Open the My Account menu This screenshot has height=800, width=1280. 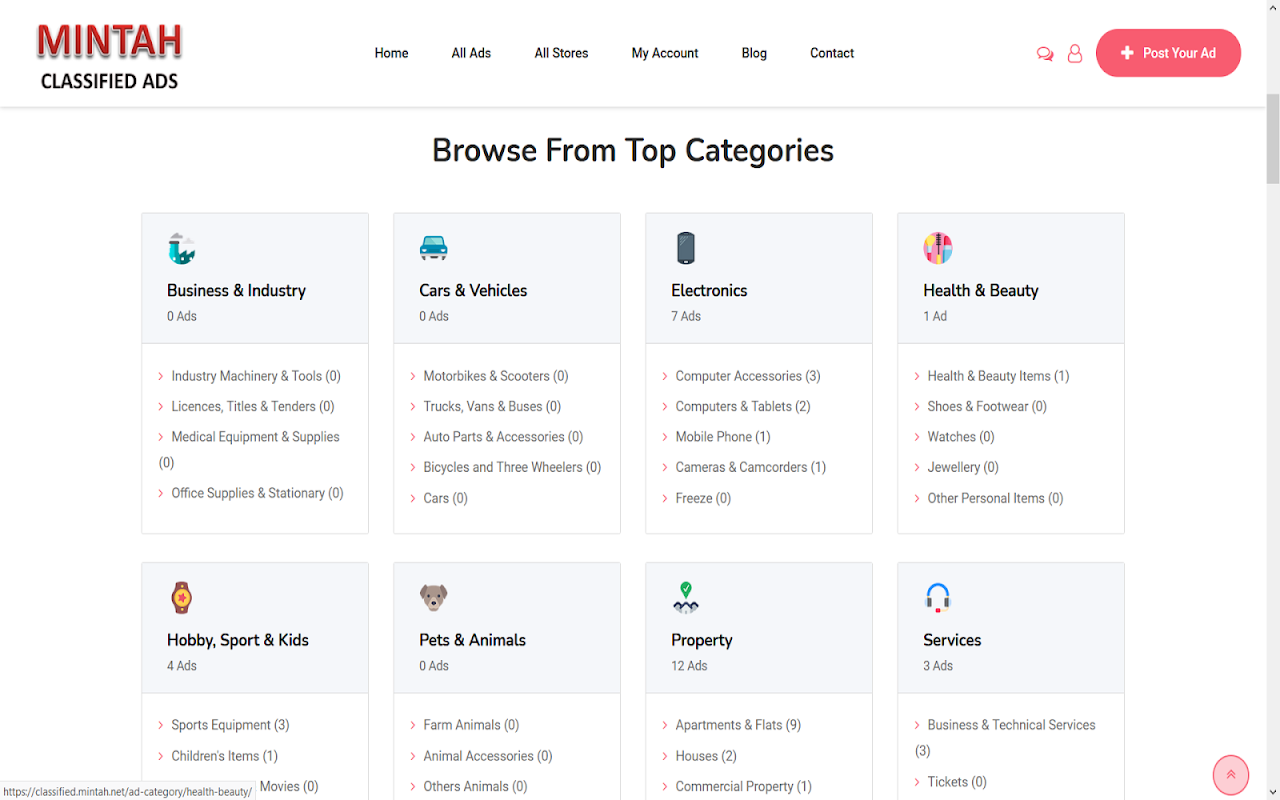pos(665,53)
